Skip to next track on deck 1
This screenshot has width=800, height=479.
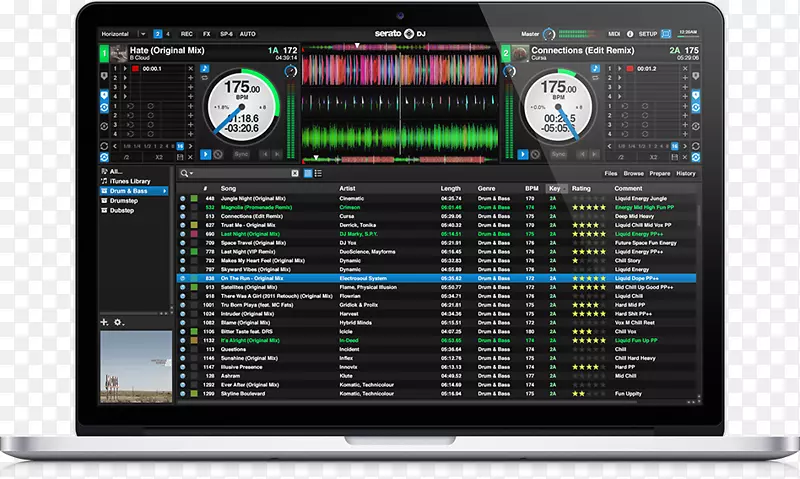[277, 154]
